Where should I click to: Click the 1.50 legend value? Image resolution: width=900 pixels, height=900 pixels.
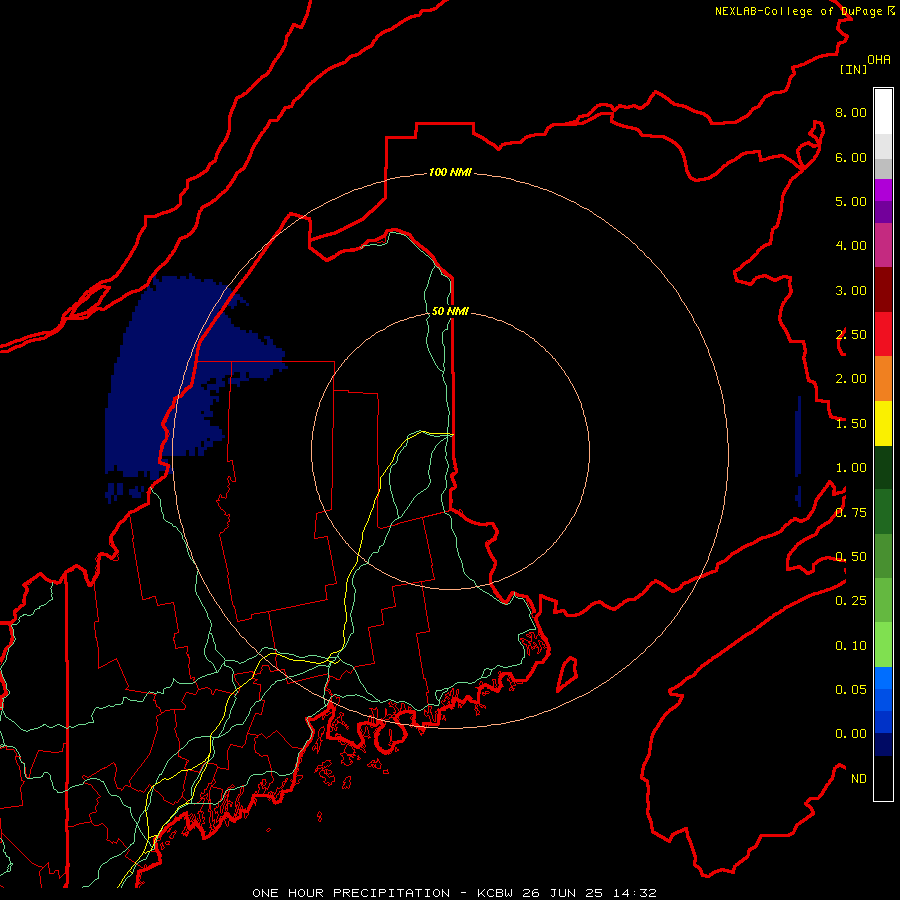(x=851, y=424)
